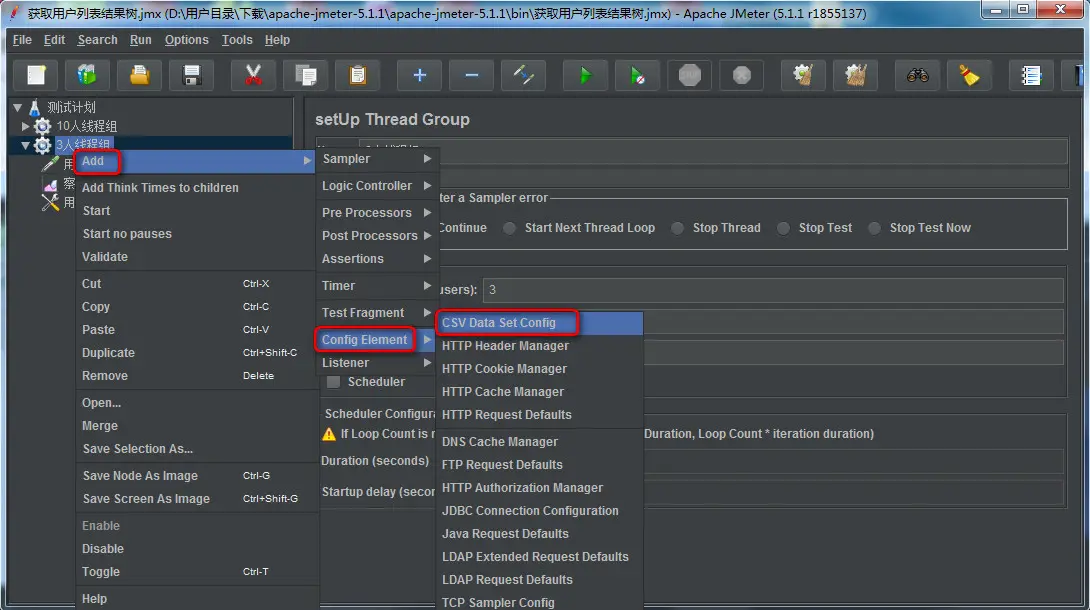The width and height of the screenshot is (1090, 610).
Task: Click the Reset Search icon
Action: pos(970,75)
